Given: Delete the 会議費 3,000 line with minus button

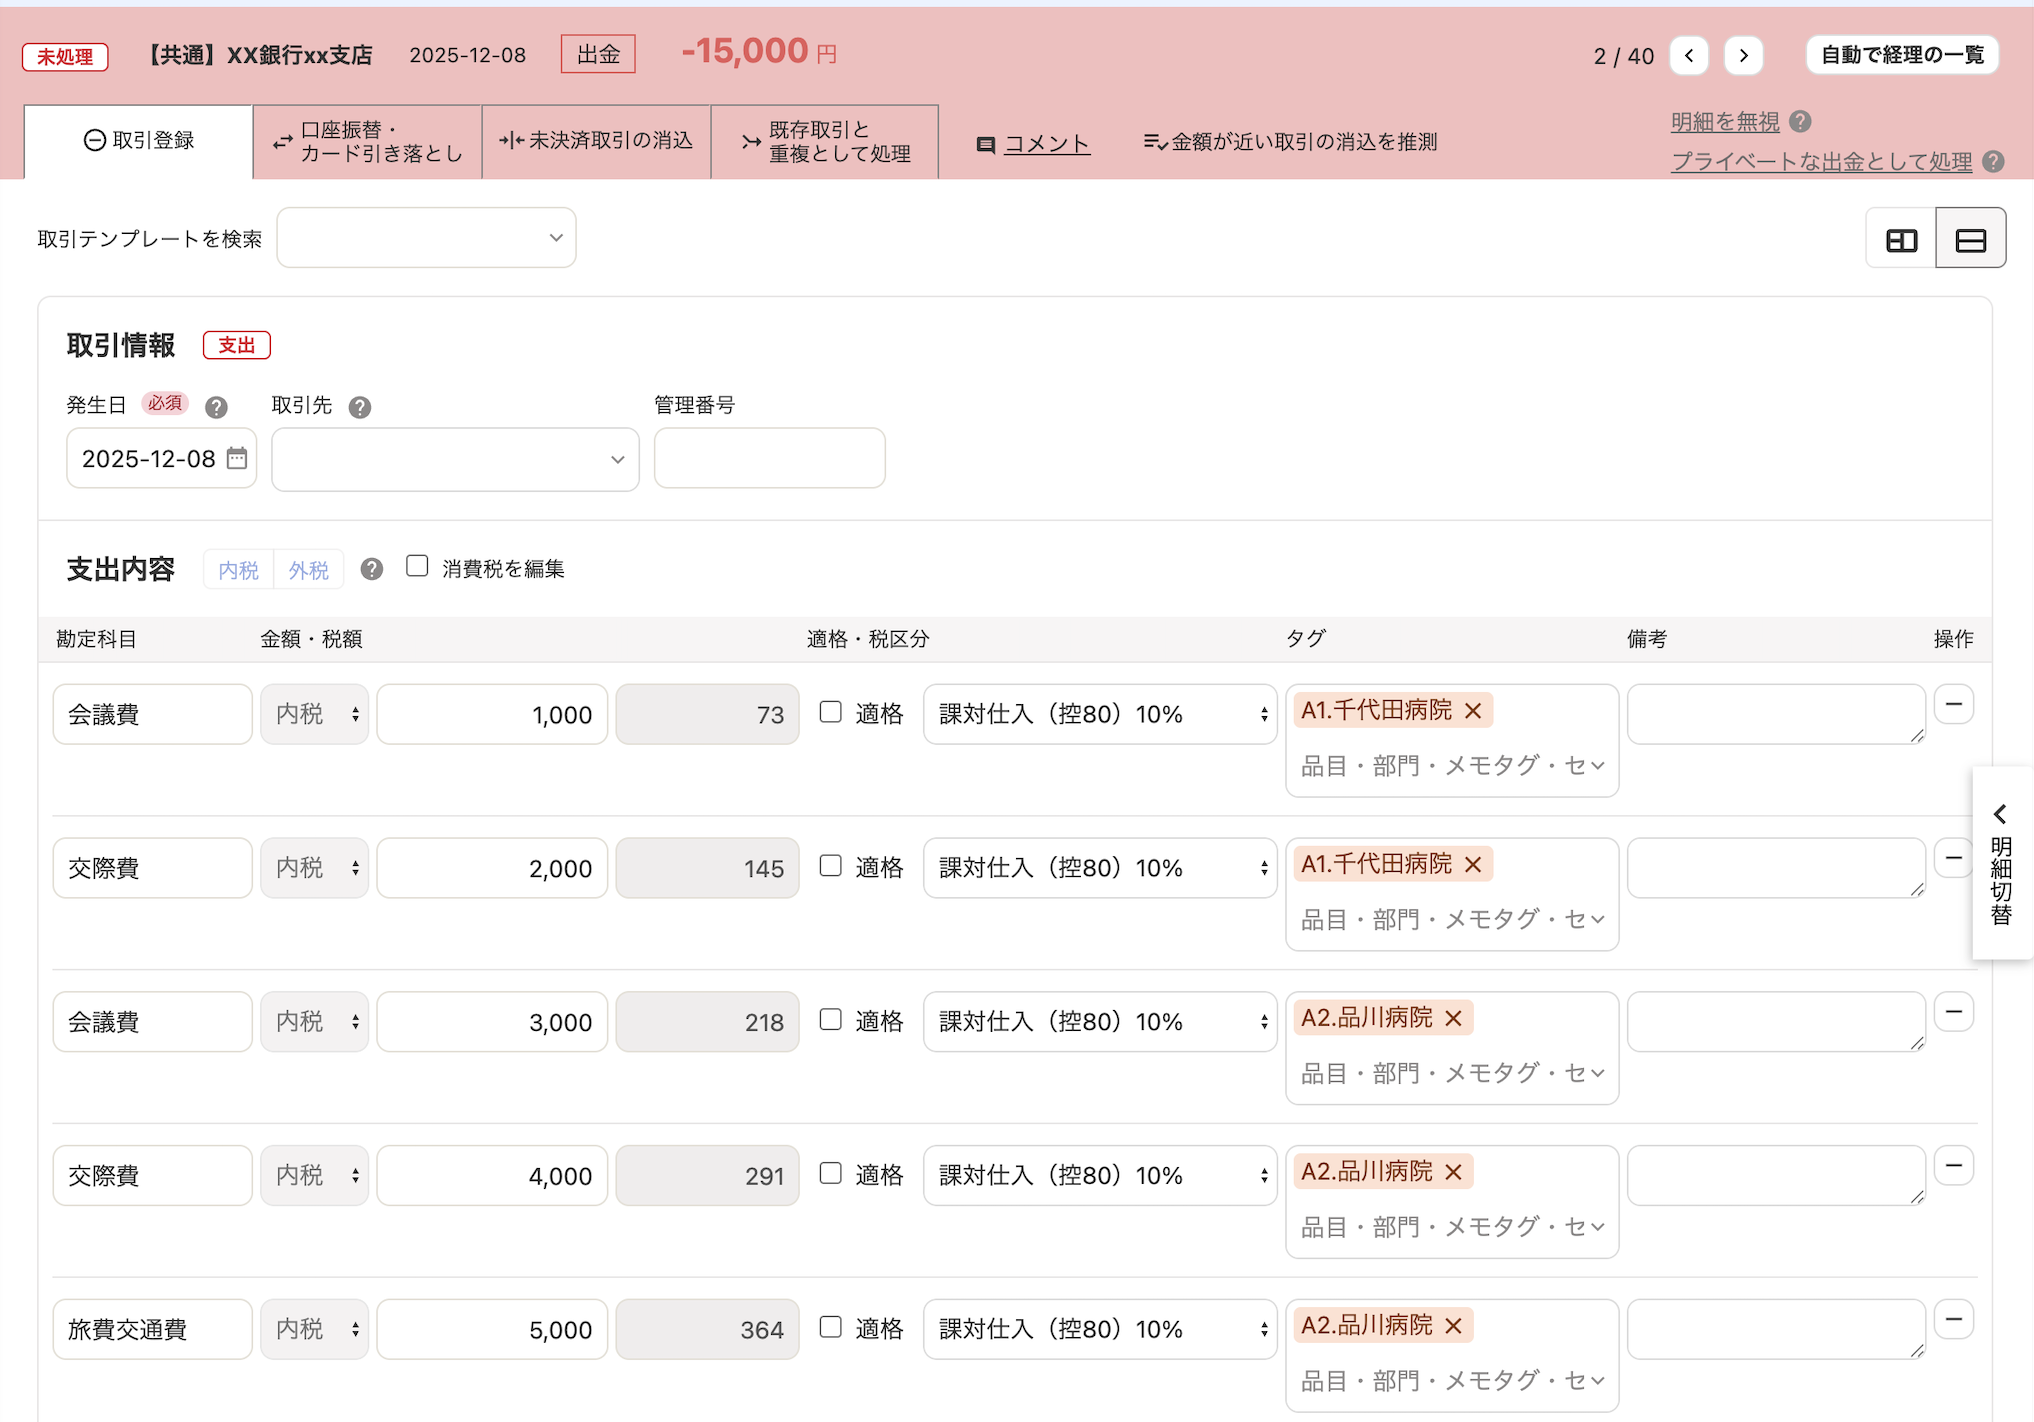Looking at the screenshot, I should 1953,1012.
